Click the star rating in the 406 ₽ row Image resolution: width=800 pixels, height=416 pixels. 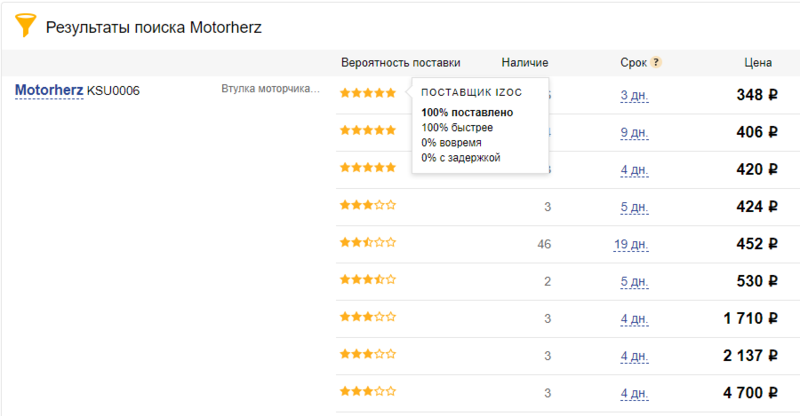368,130
